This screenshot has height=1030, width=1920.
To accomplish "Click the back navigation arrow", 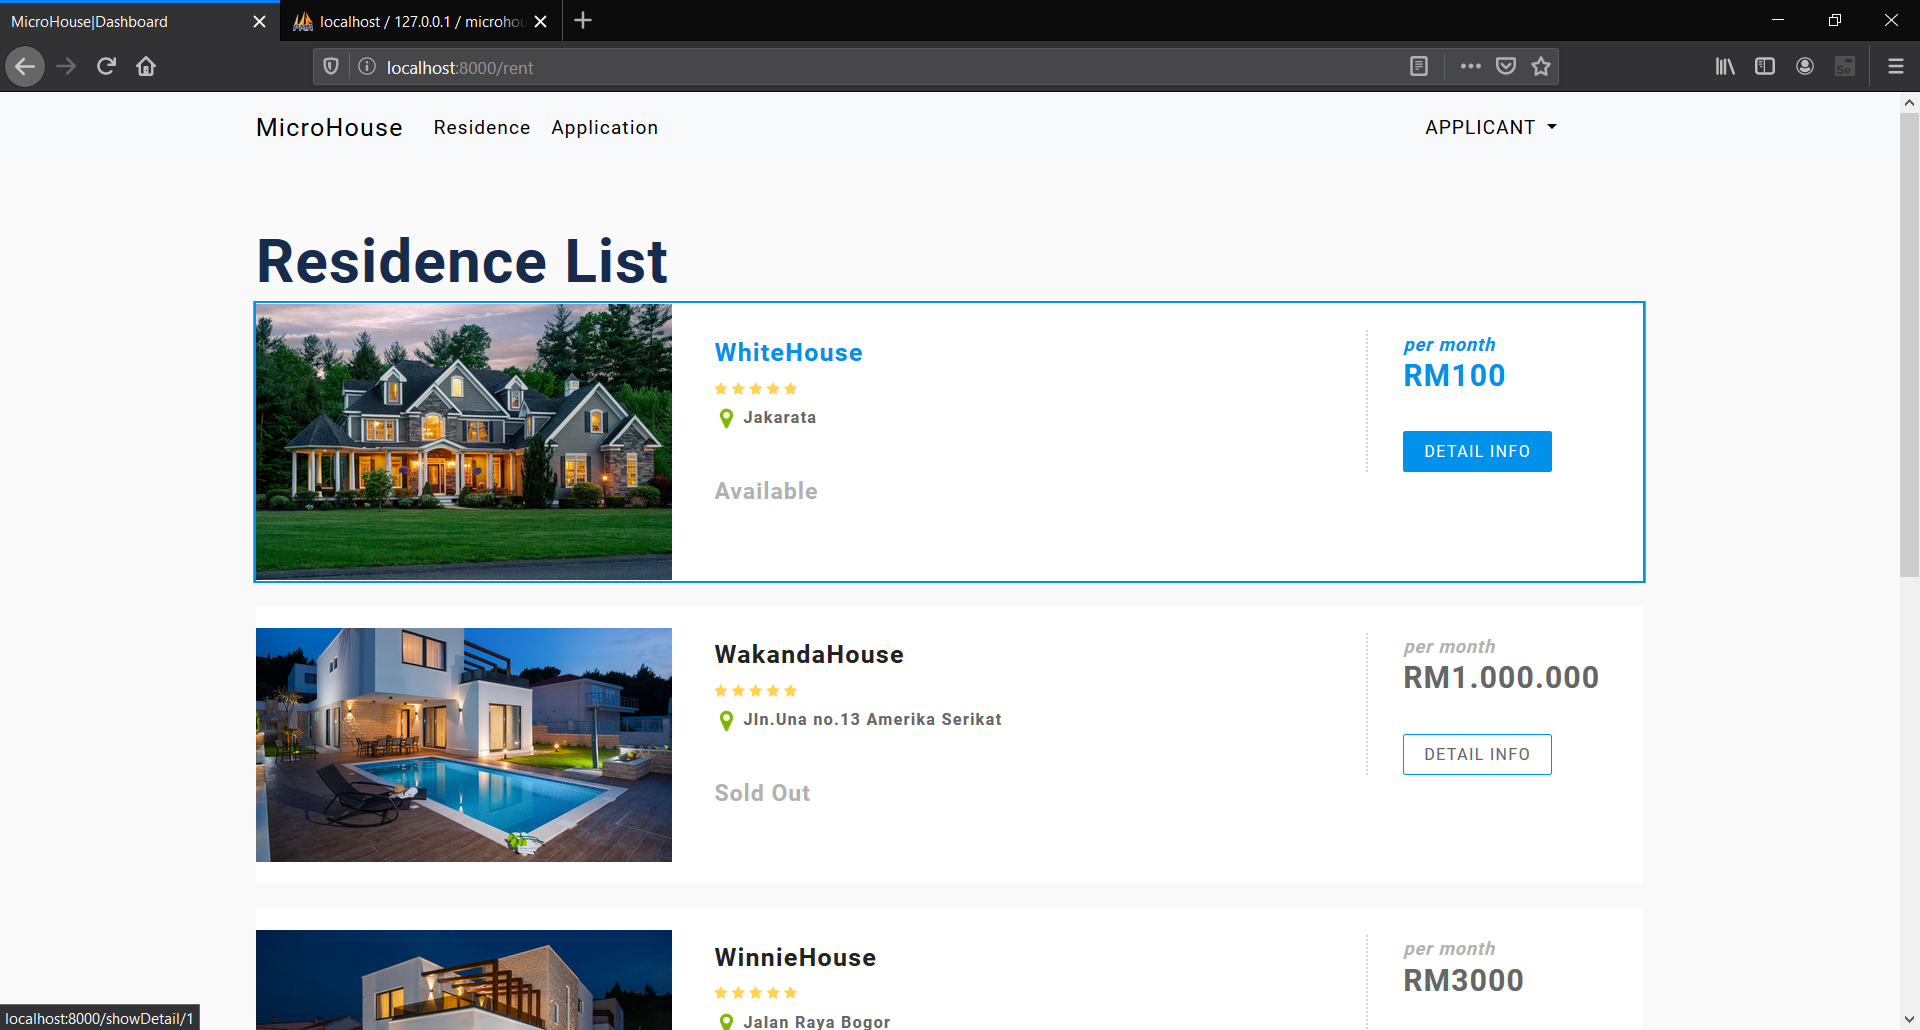I will pyautogui.click(x=25, y=66).
